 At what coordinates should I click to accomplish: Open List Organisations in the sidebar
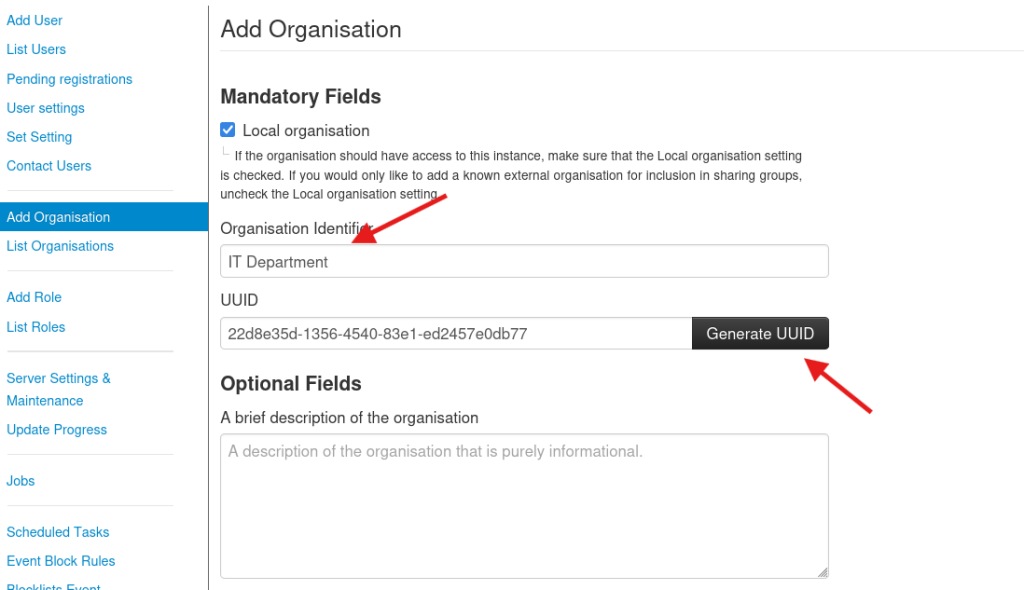pyautogui.click(x=60, y=246)
